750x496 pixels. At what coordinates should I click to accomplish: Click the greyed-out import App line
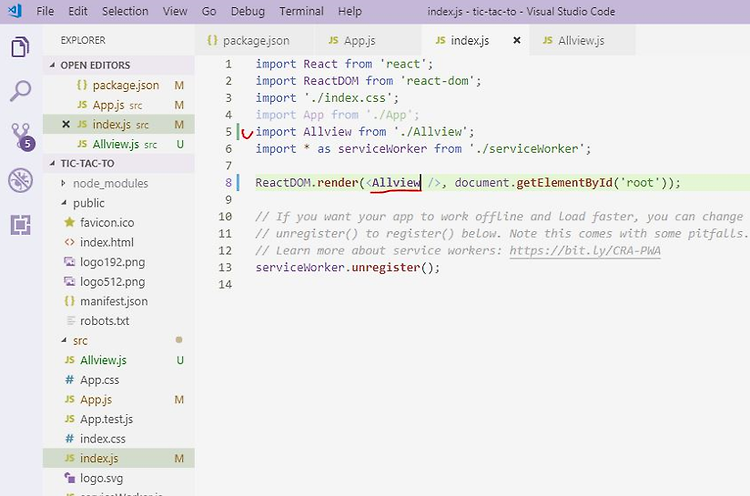[337, 115]
